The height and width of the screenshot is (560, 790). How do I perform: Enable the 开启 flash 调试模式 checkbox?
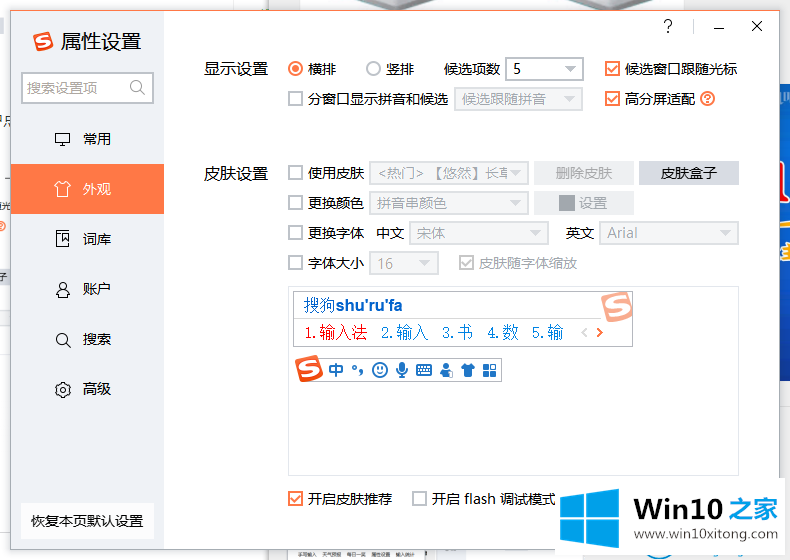point(419,499)
